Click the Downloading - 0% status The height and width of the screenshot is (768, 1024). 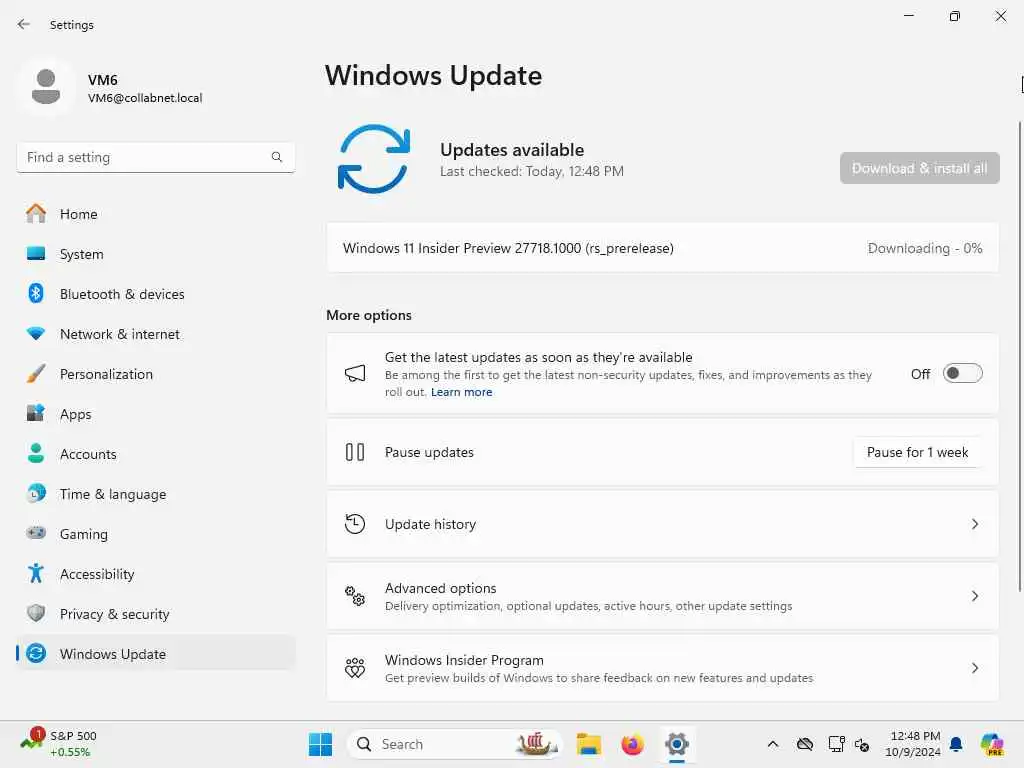click(925, 248)
